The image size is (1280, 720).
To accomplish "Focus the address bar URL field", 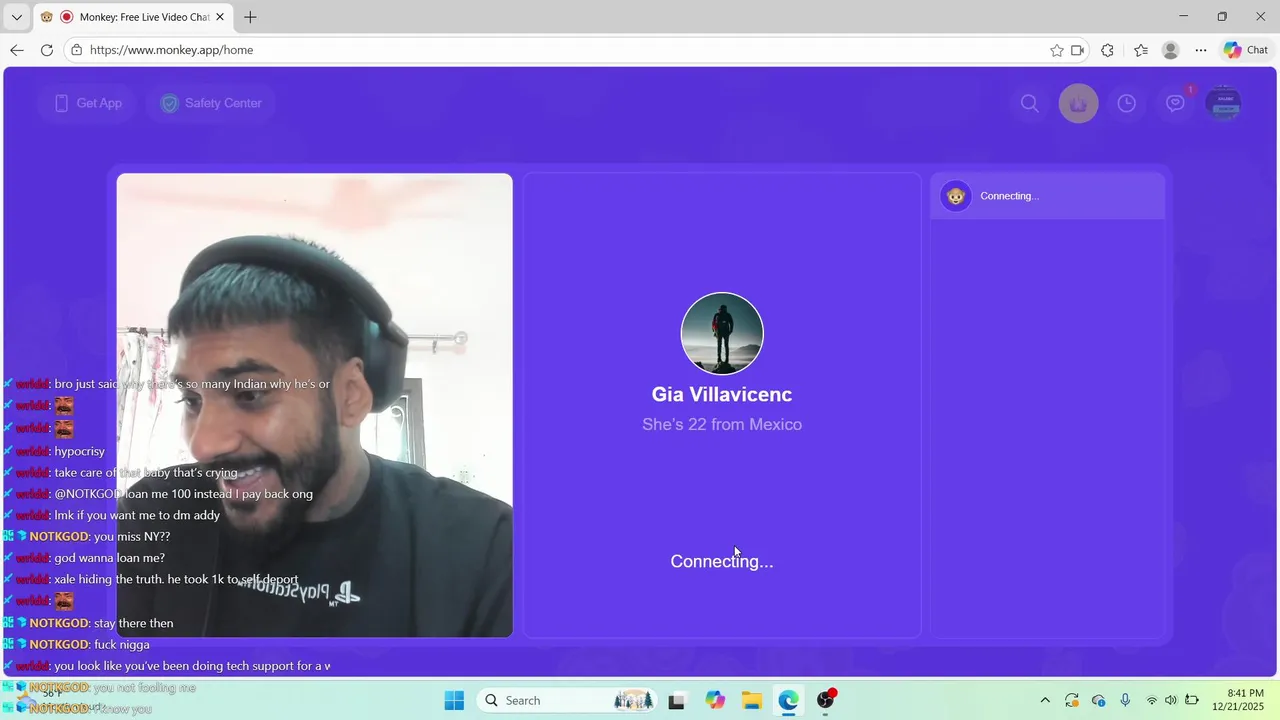I will (560, 50).
